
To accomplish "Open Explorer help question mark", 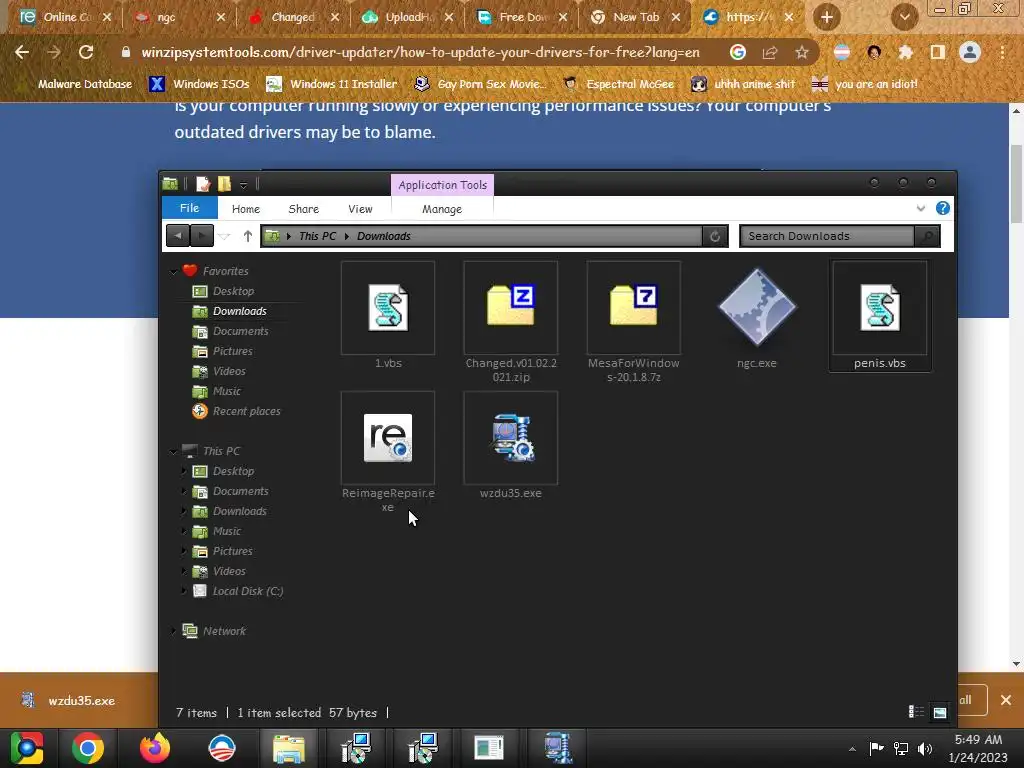I will coord(942,208).
